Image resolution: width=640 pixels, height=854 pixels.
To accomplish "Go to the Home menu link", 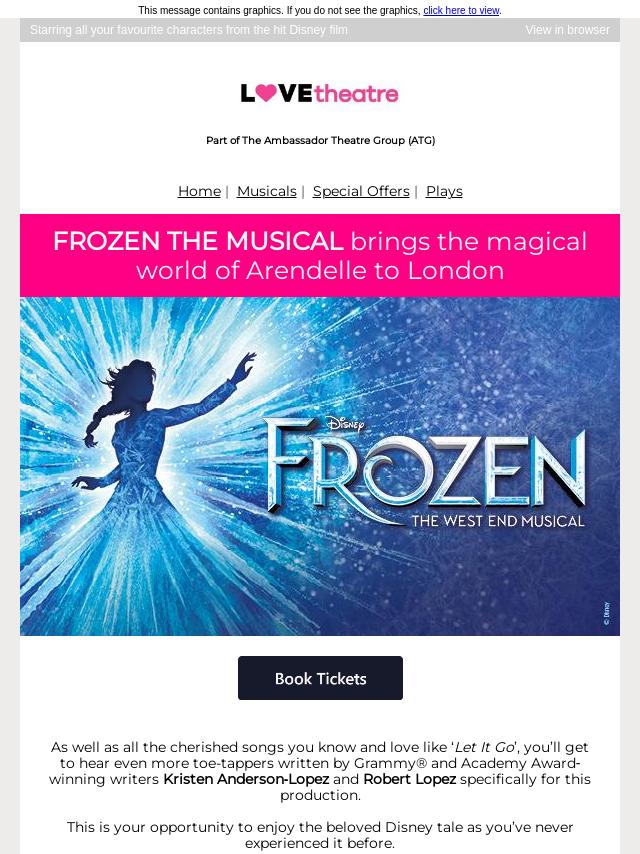I will [199, 191].
